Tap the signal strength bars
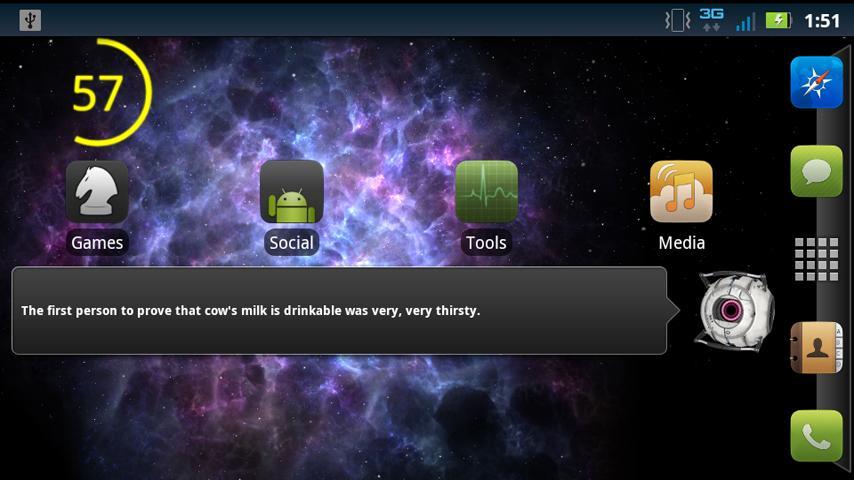 pyautogui.click(x=745, y=20)
